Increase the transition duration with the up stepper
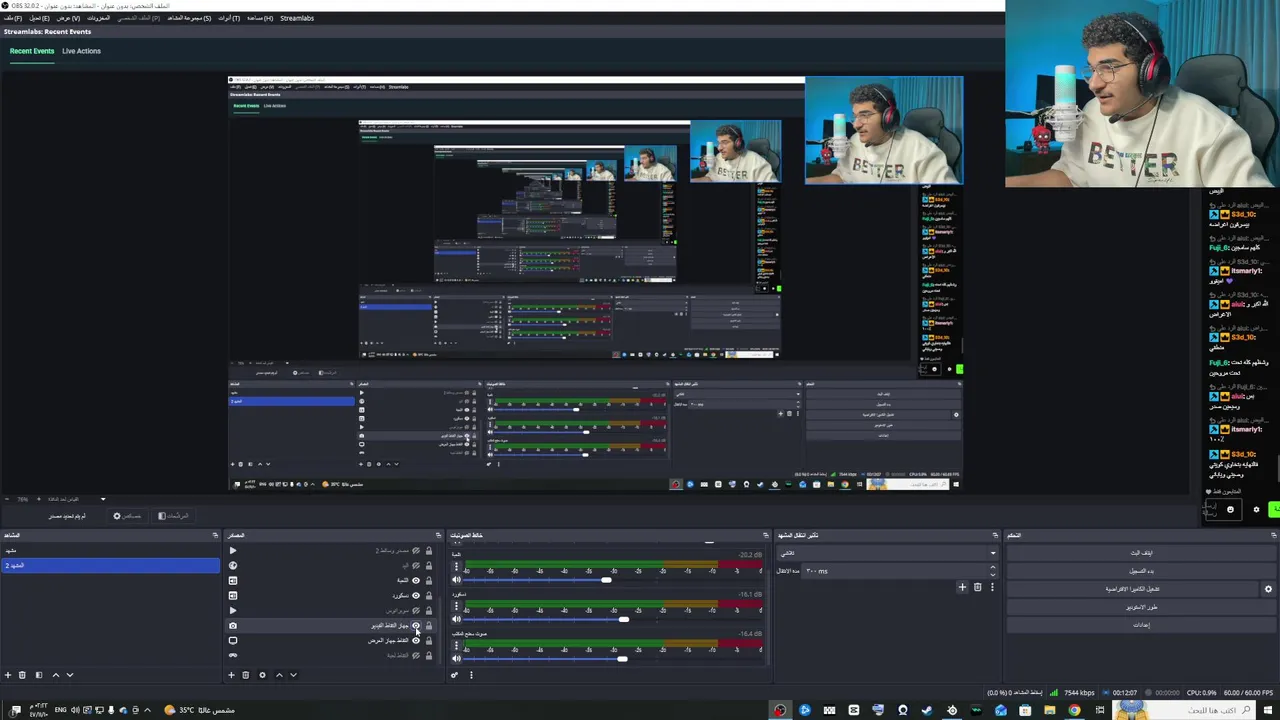This screenshot has height=720, width=1280. [992, 567]
